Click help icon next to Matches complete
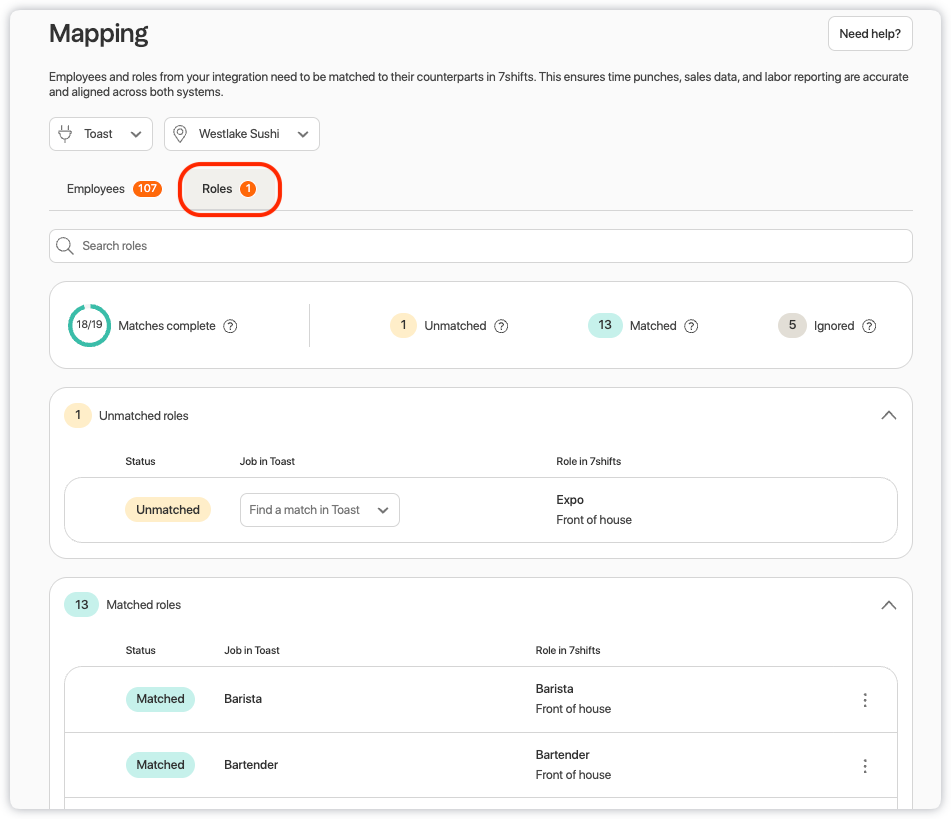The image size is (951, 819). pos(230,326)
